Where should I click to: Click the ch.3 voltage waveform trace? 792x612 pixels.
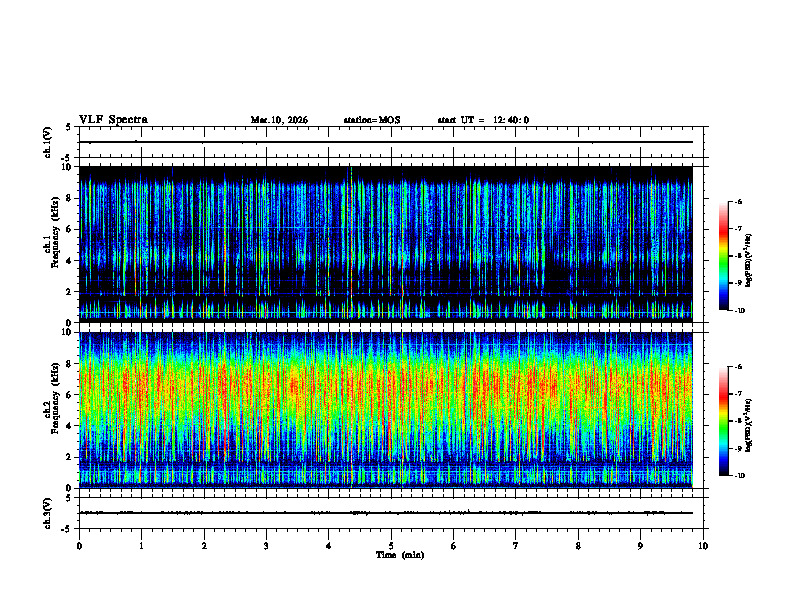coord(386,513)
